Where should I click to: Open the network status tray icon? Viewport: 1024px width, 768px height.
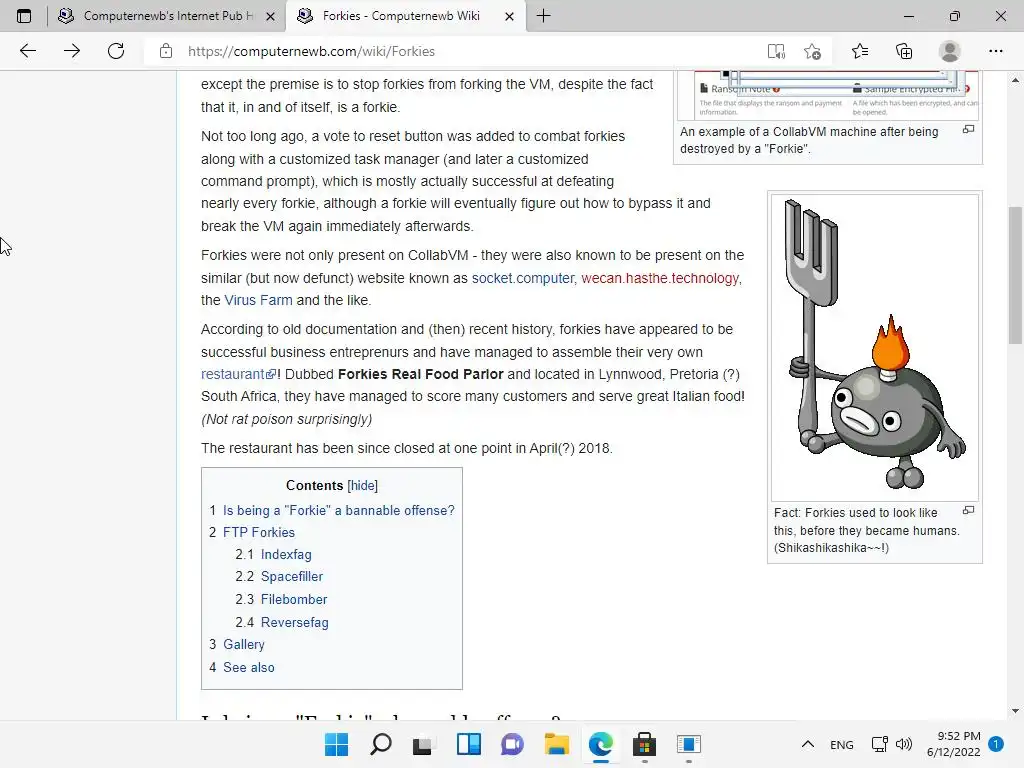pyautogui.click(x=880, y=744)
